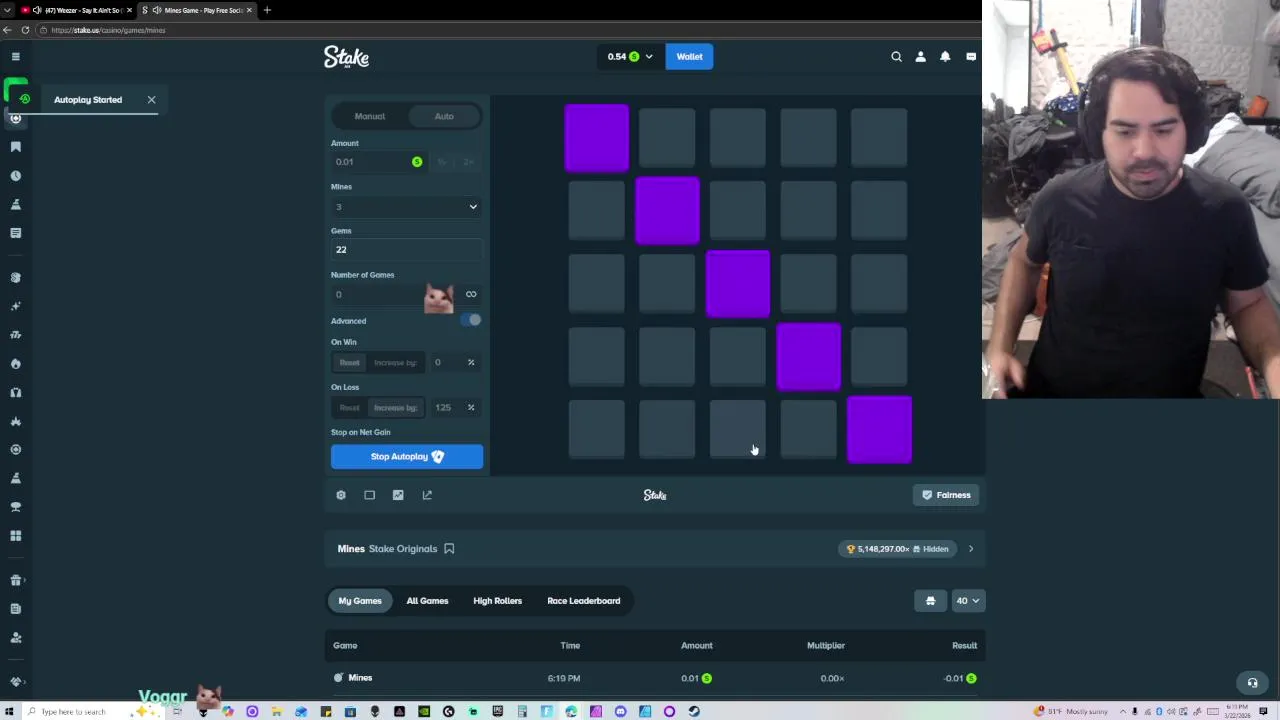
Task: Open the gift box icon in the sidebar
Action: click(x=15, y=580)
